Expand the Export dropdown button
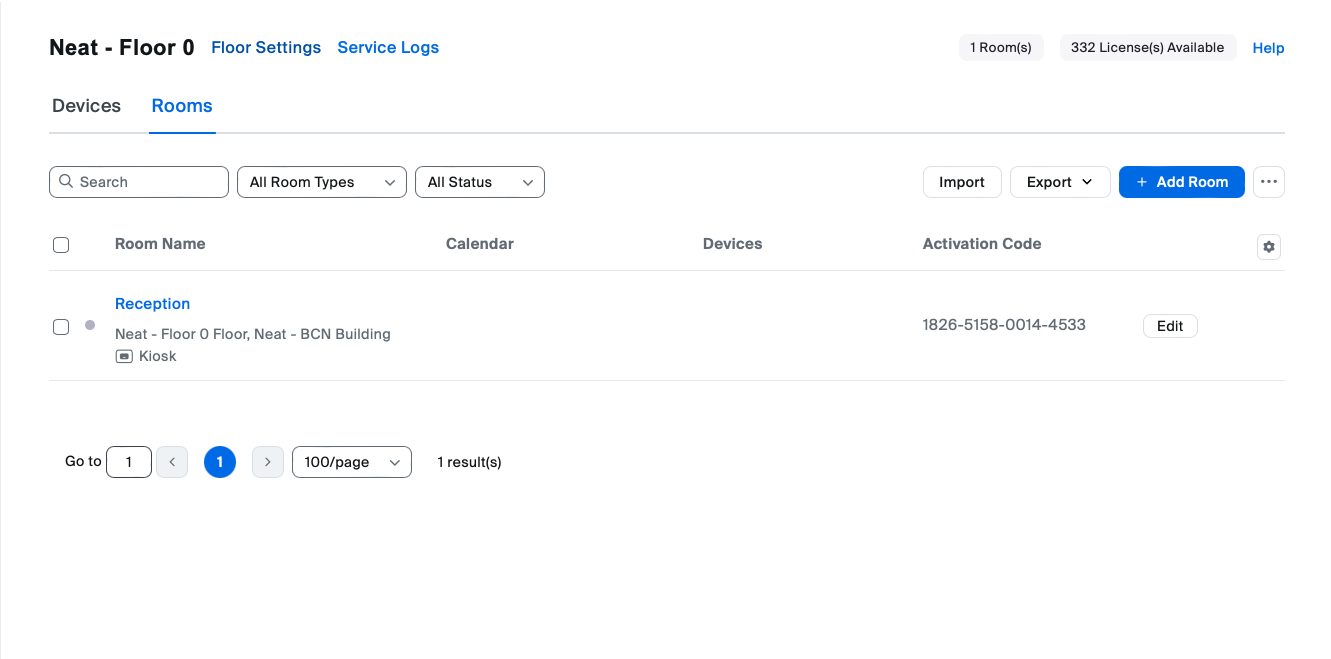The image size is (1331, 659). click(1060, 182)
